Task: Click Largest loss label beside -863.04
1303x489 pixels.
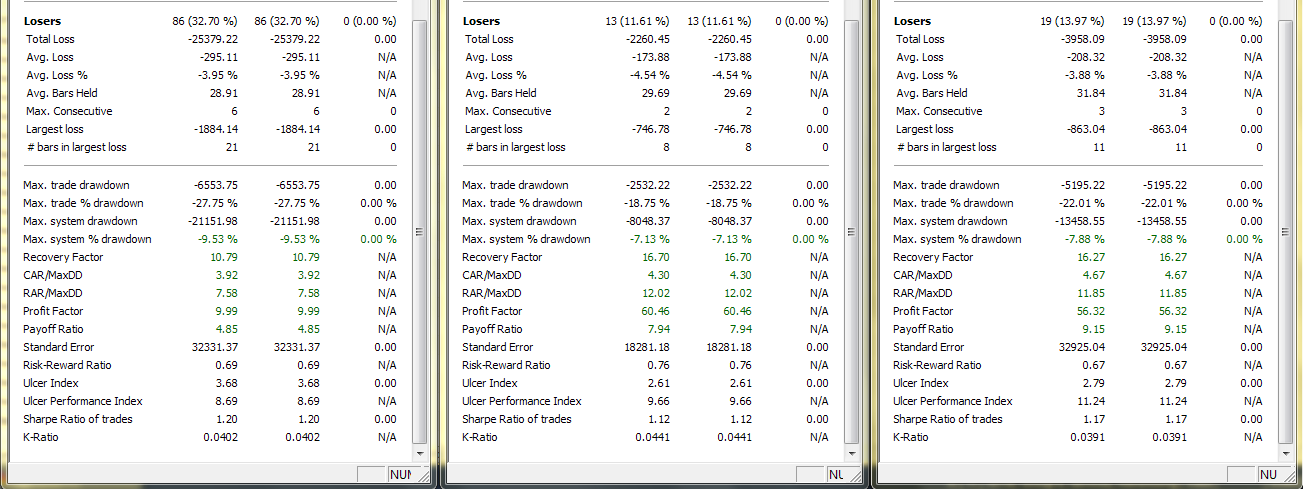Action: [925, 129]
